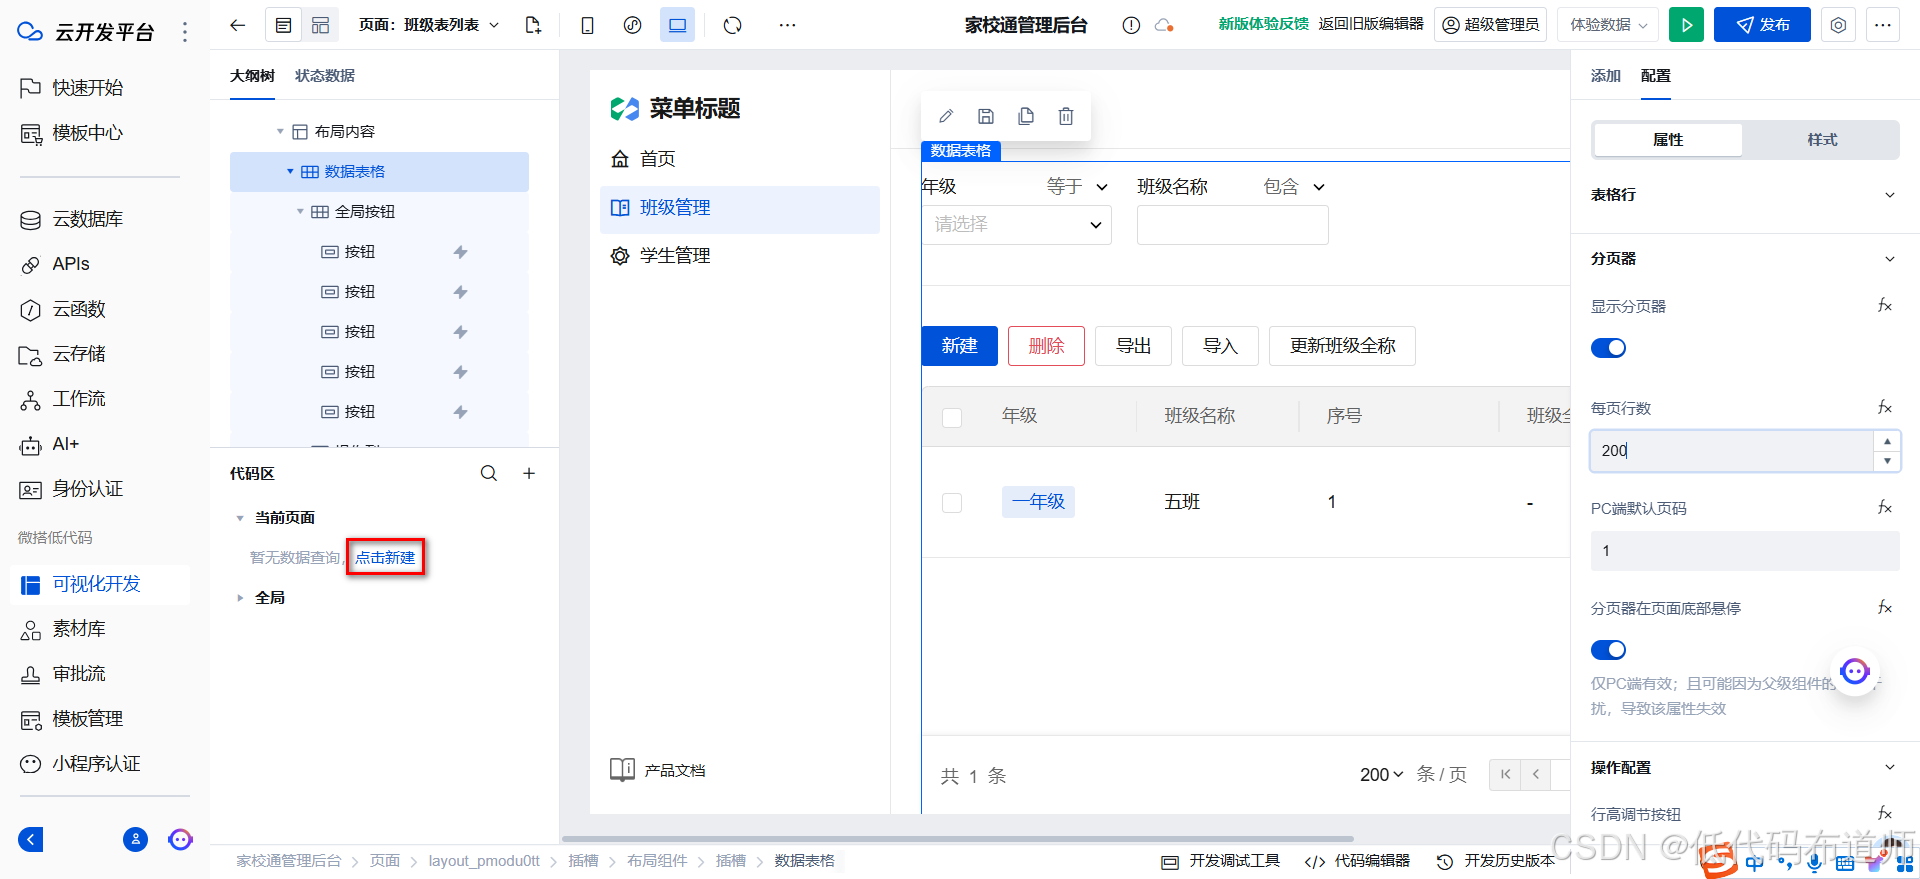Click the cloud sync status icon
The image size is (1920, 879).
point(1164,25)
